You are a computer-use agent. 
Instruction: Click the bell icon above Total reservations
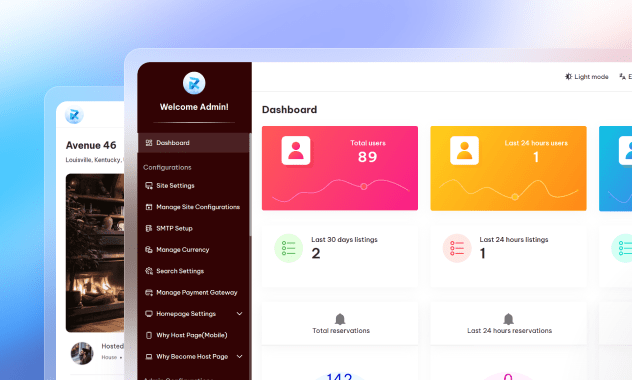point(340,319)
